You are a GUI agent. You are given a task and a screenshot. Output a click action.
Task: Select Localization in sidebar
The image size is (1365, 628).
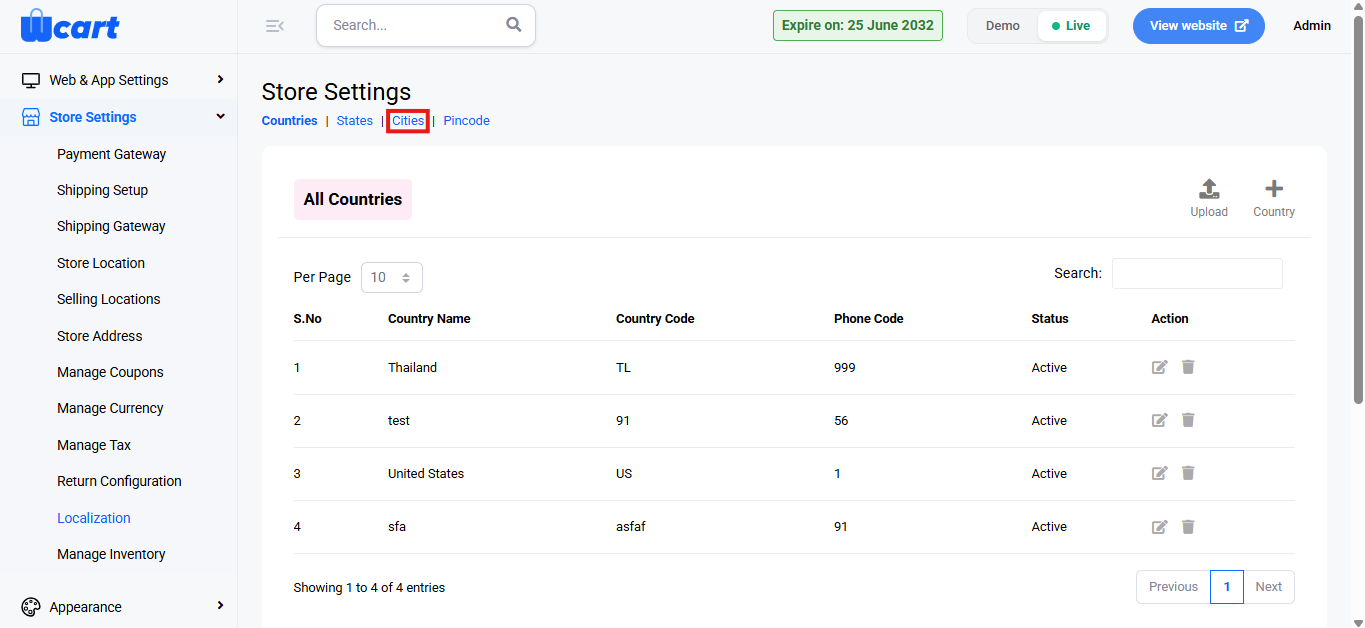(x=94, y=518)
